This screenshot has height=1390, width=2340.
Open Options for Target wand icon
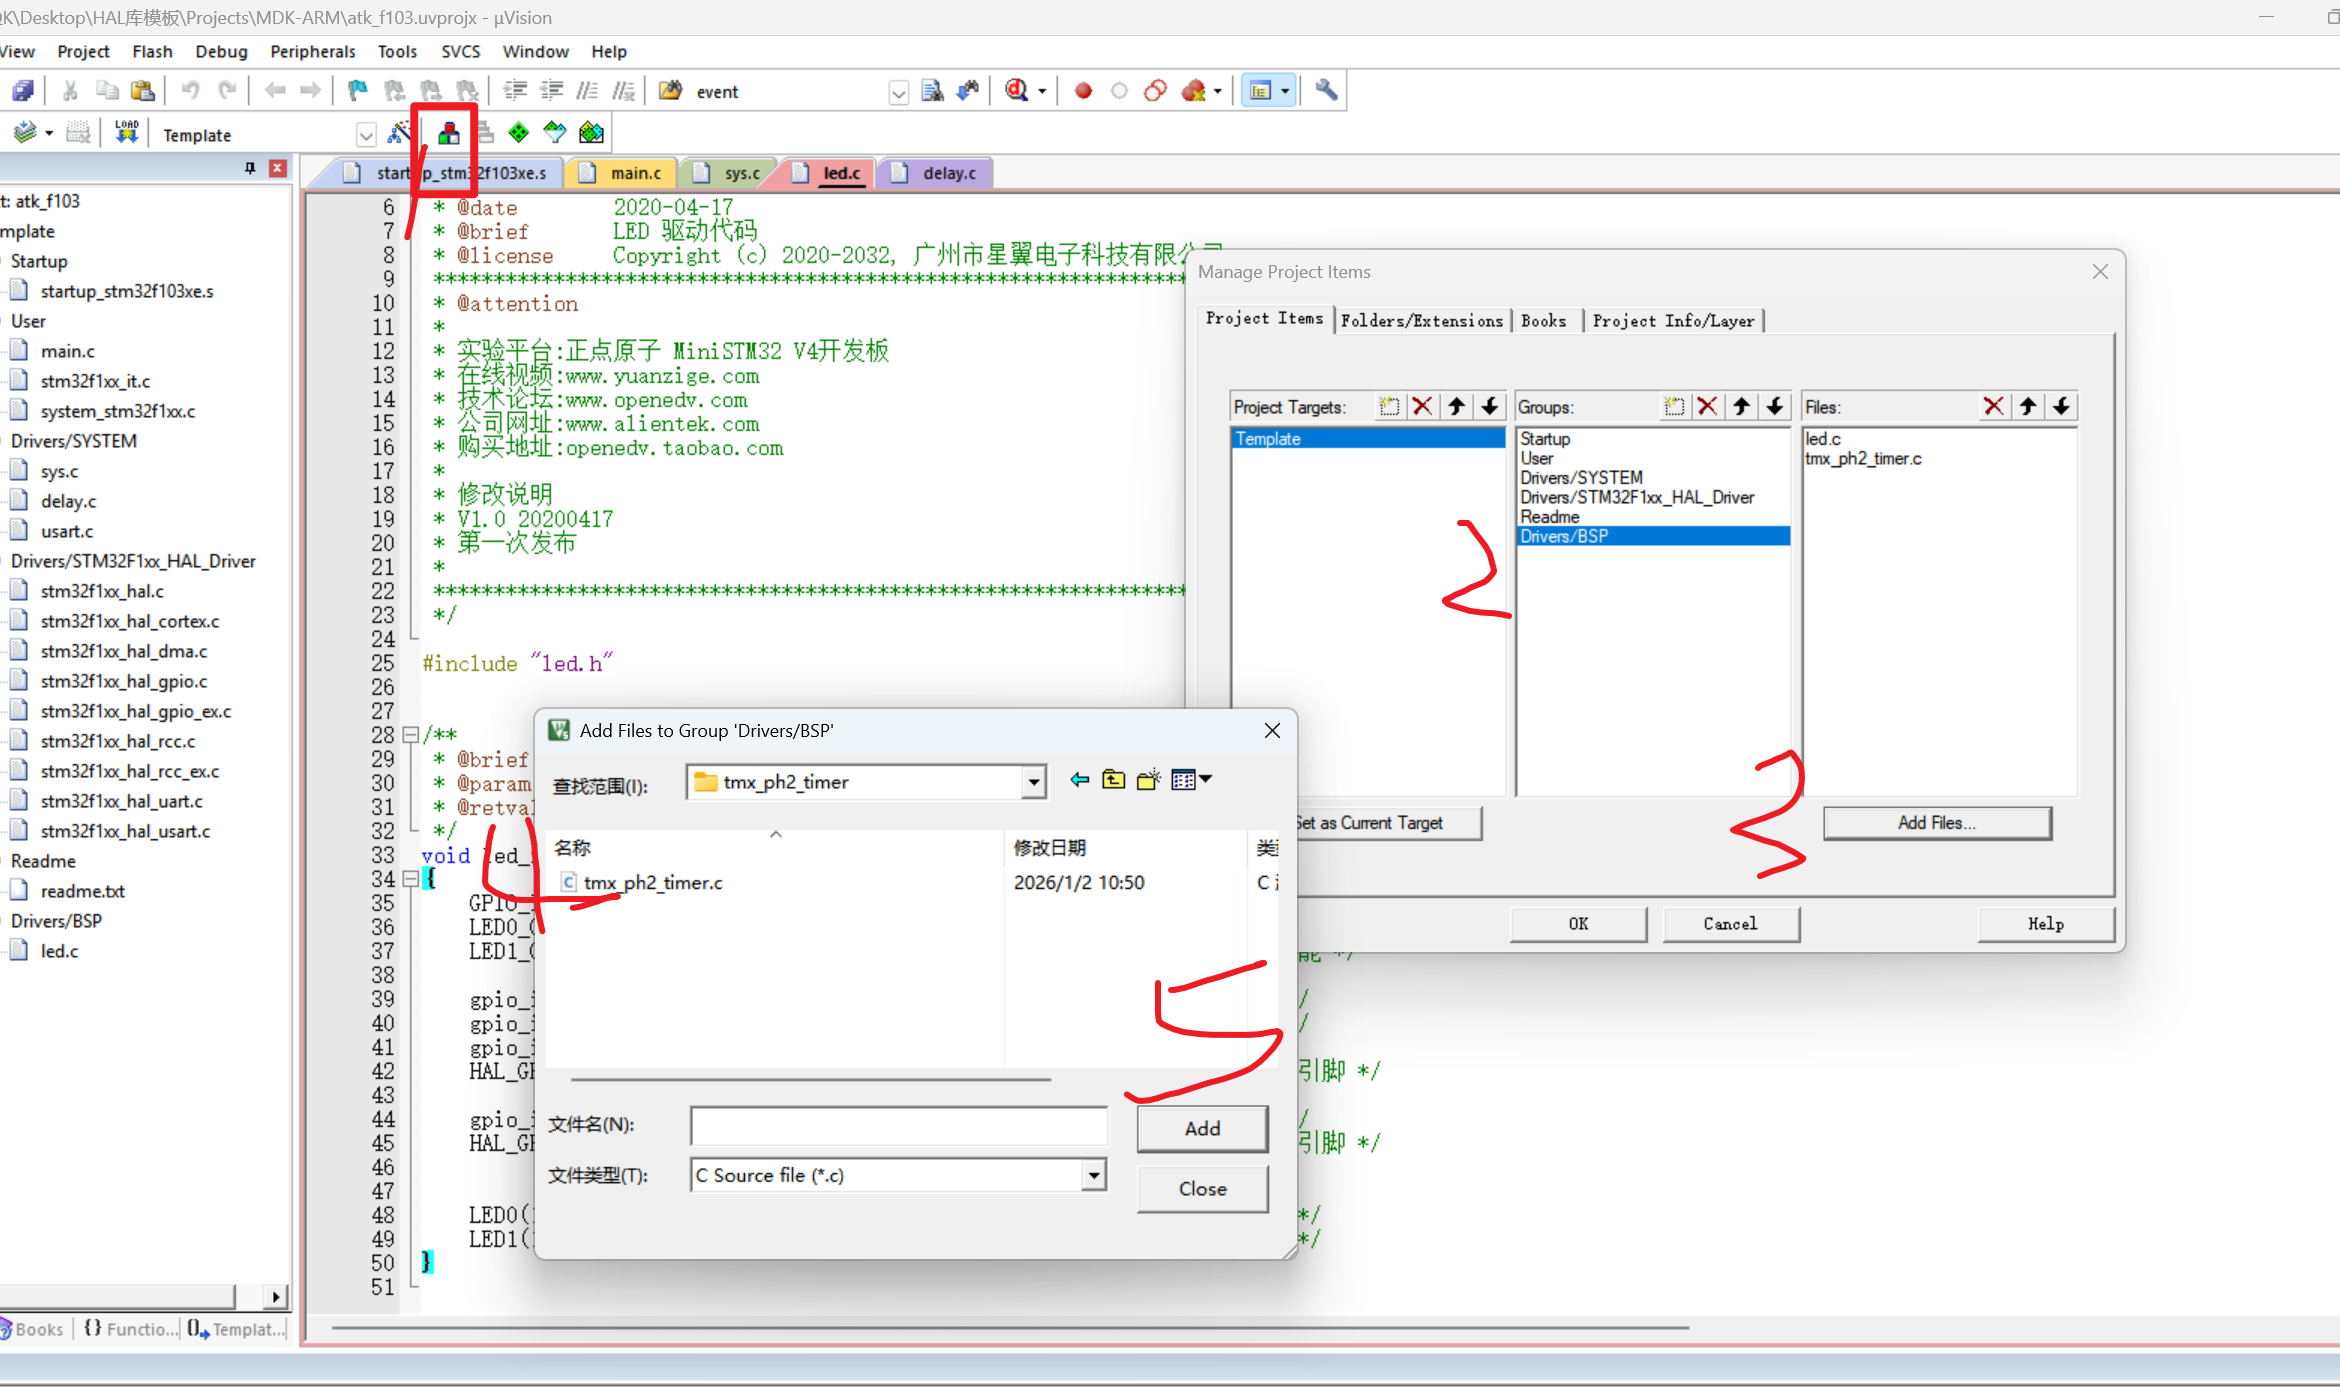[399, 133]
